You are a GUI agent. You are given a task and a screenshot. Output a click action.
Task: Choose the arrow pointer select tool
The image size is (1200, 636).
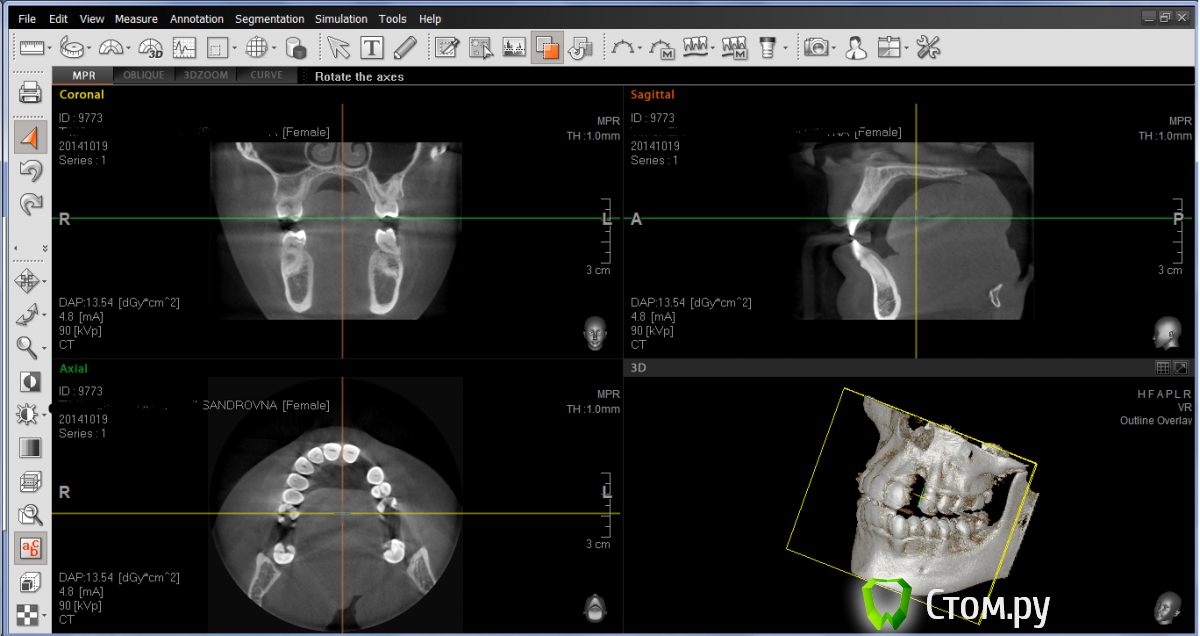[338, 47]
